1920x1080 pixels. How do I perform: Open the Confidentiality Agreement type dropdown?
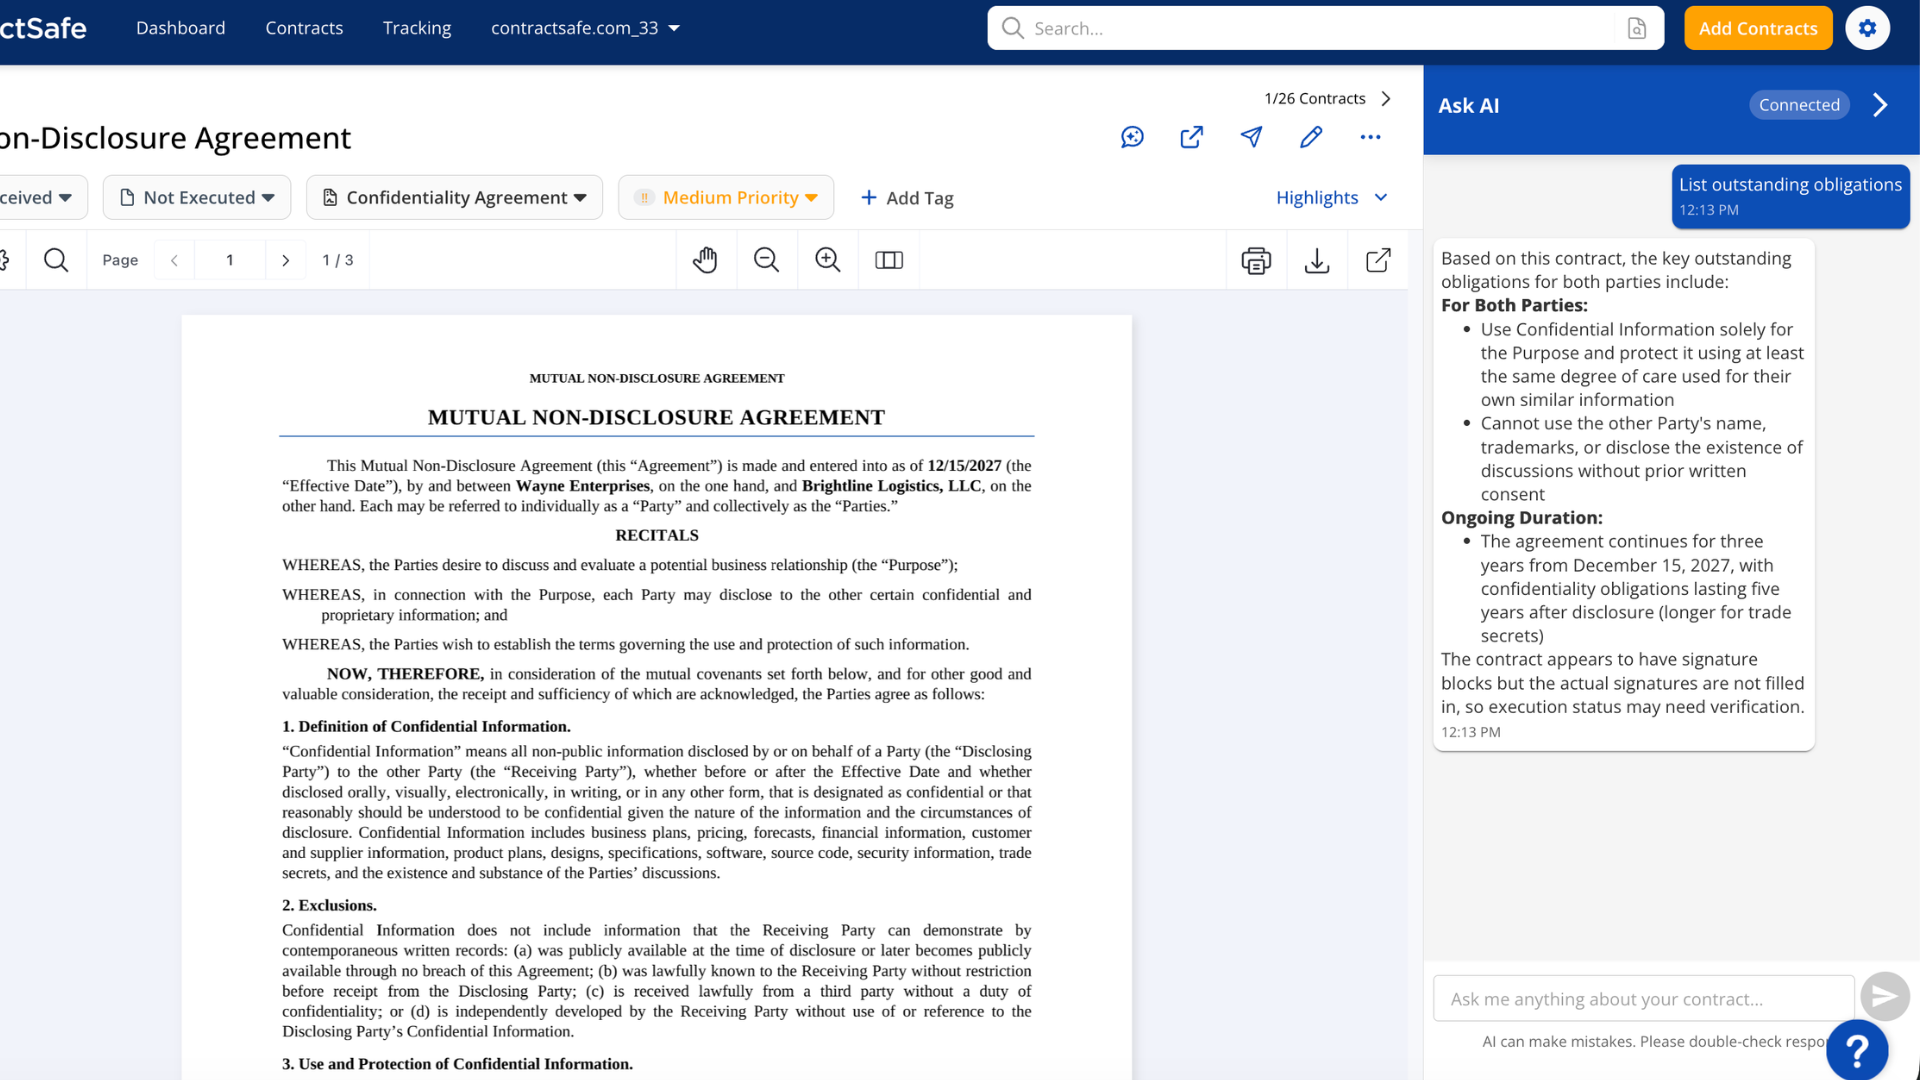click(454, 197)
